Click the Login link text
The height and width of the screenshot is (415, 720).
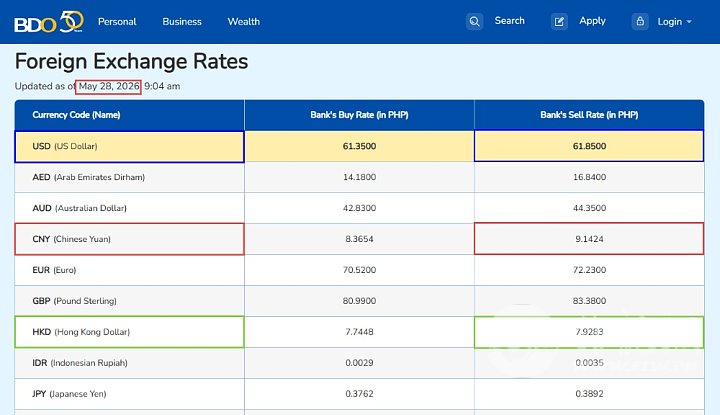click(669, 22)
